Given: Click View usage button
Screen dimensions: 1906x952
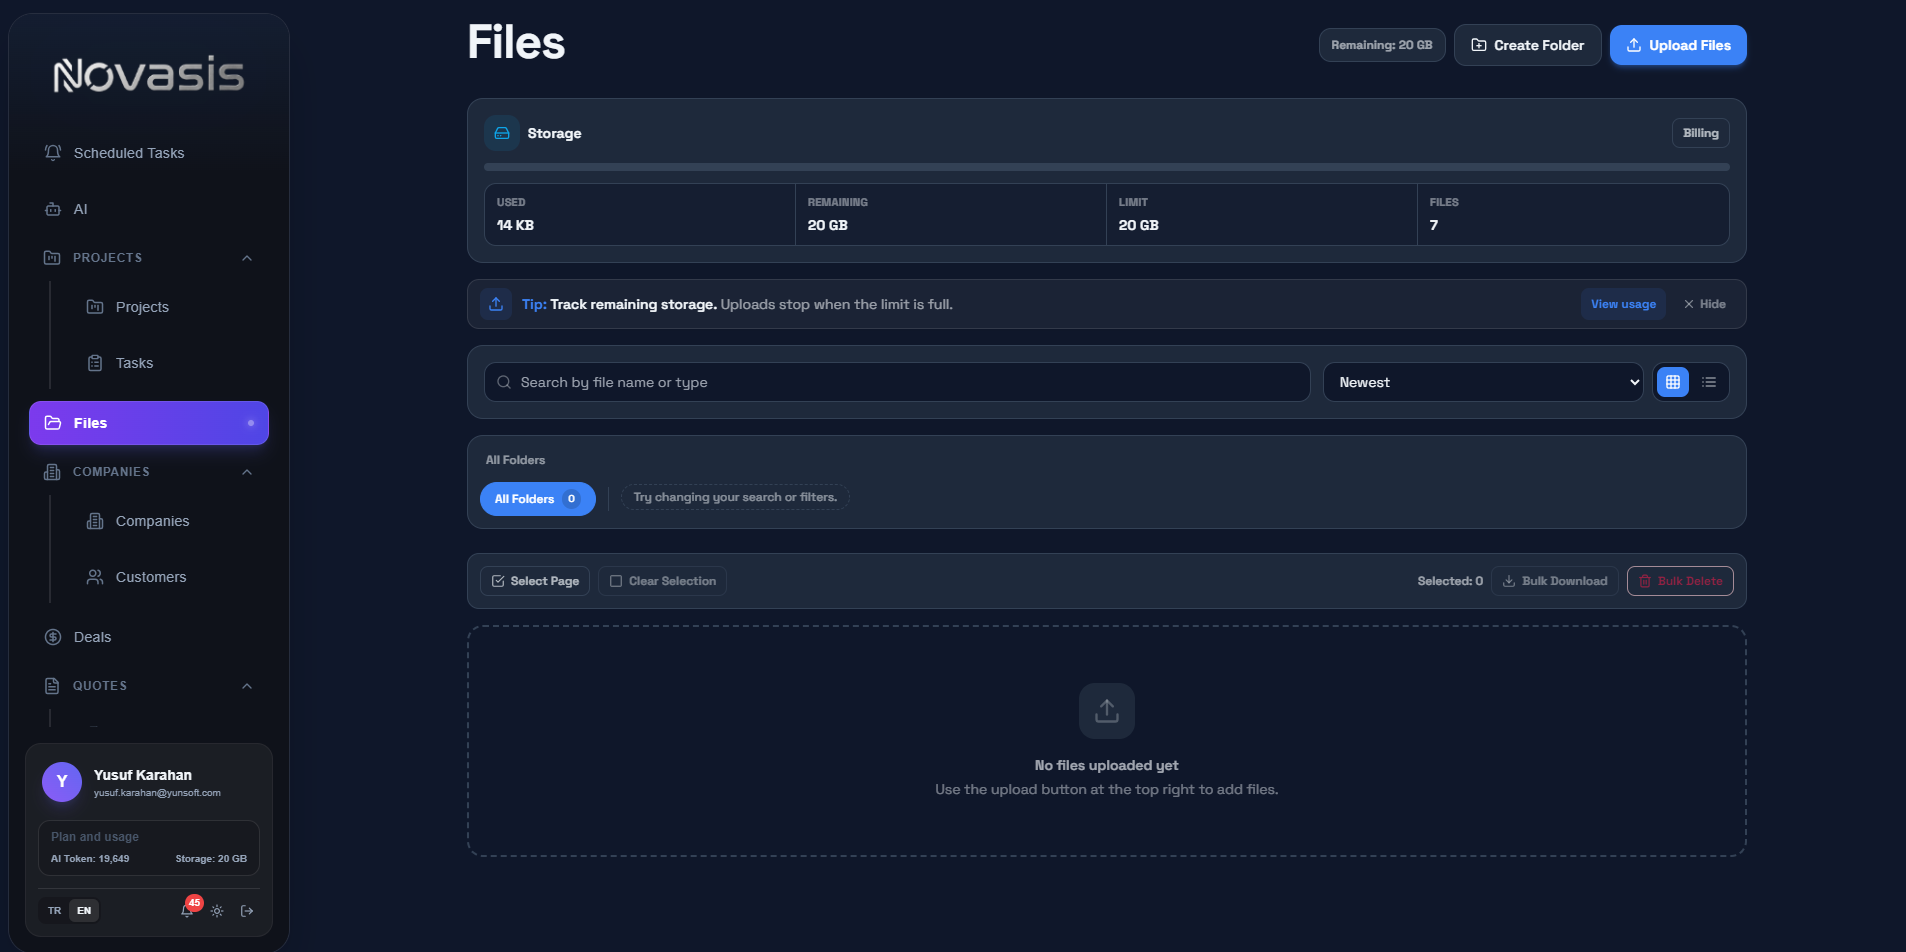Looking at the screenshot, I should (1623, 304).
